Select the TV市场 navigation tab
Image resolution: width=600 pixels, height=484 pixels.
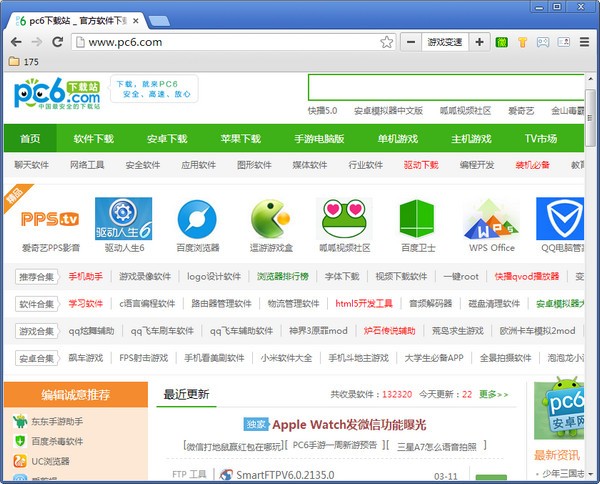pyautogui.click(x=541, y=138)
